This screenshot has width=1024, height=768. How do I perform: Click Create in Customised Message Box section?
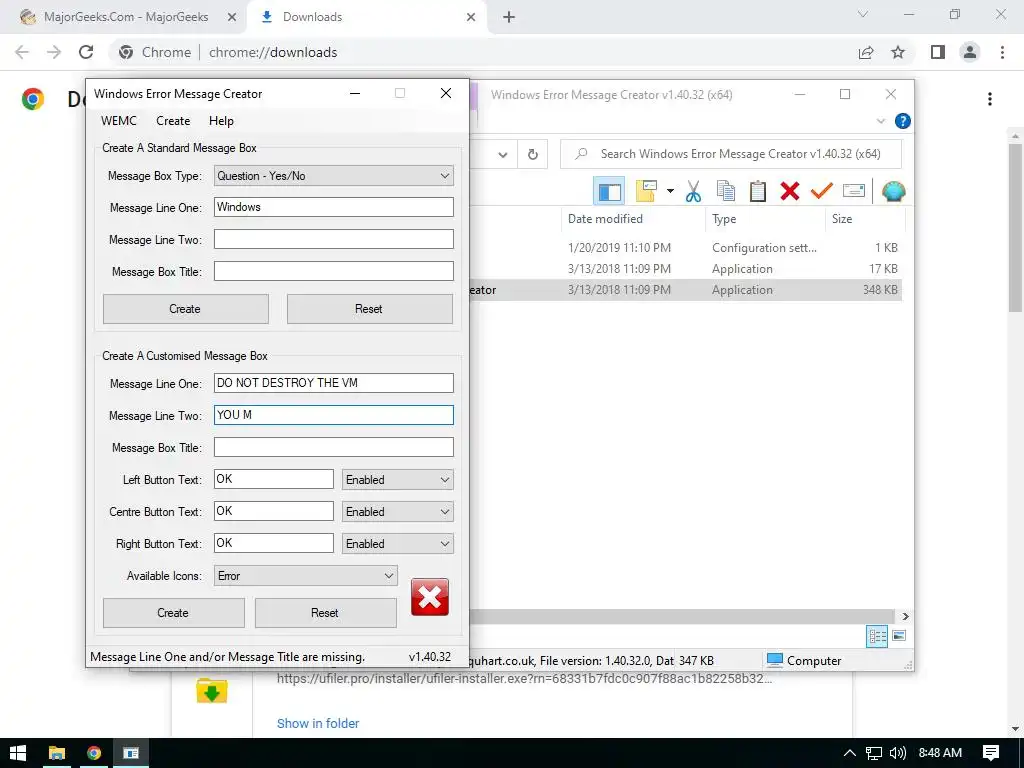174,613
